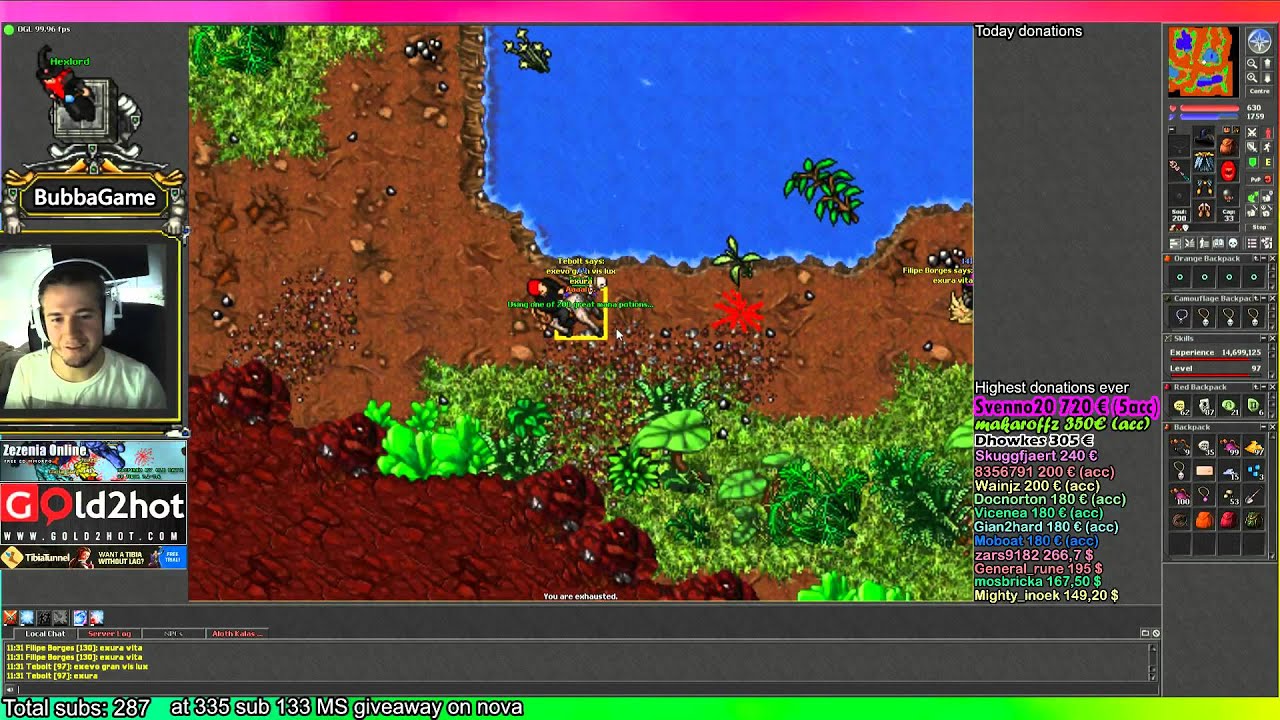Select the boots equipment slot
The width and height of the screenshot is (1280, 720).
tap(1203, 210)
